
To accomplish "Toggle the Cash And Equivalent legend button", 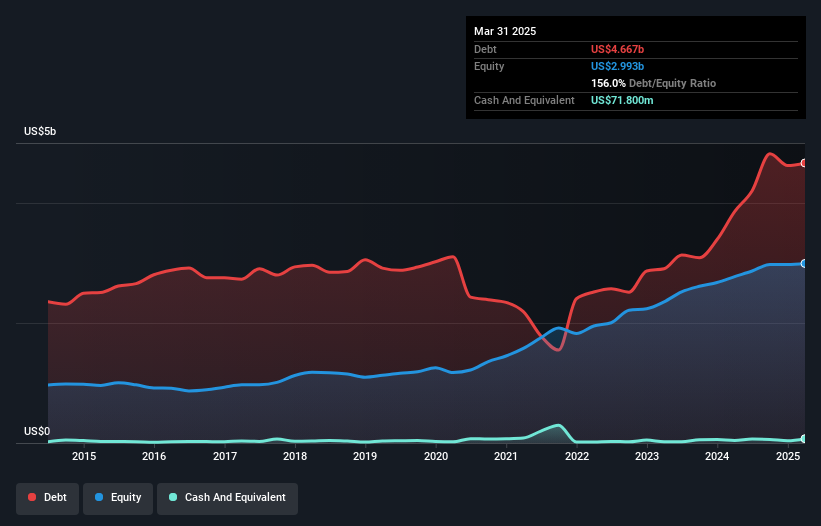I will [x=228, y=498].
